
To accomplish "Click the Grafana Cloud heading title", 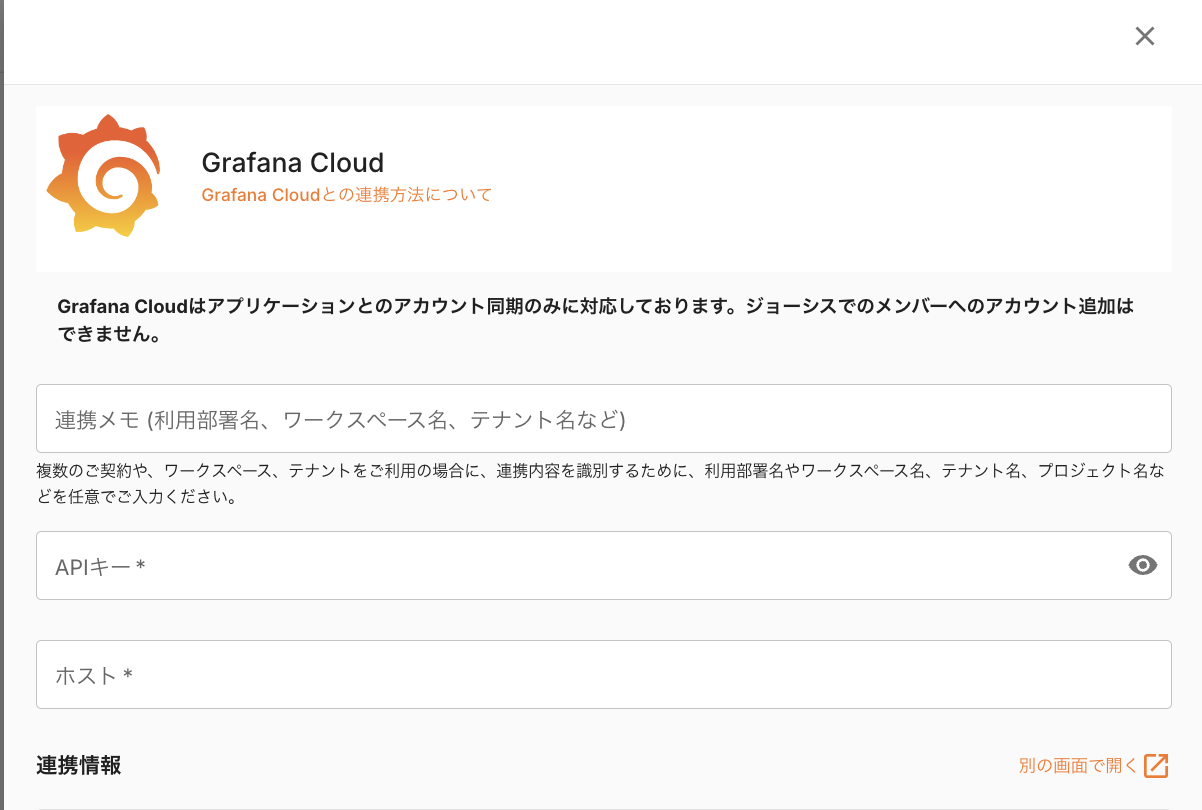I will [292, 163].
